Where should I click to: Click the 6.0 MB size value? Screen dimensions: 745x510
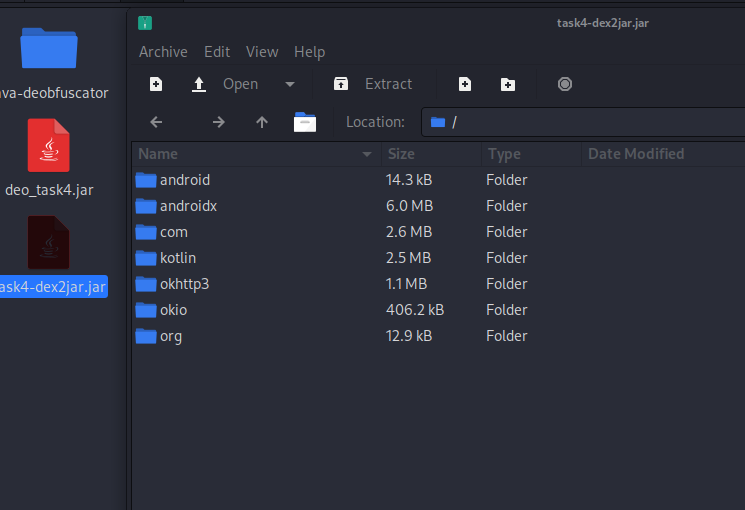(x=410, y=206)
